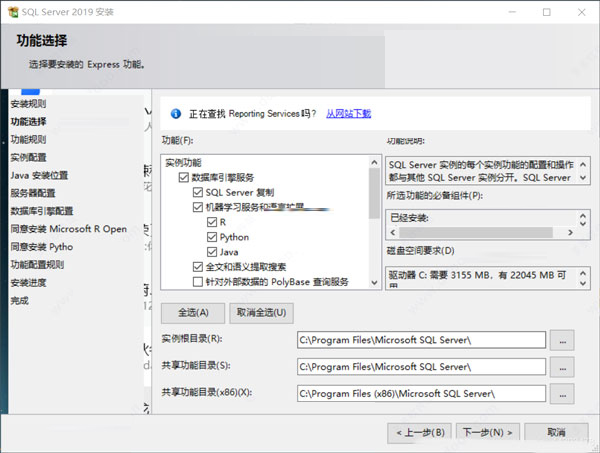Viewport: 600px width, 453px height.
Task: Click the blue information icon
Action: pos(176,114)
